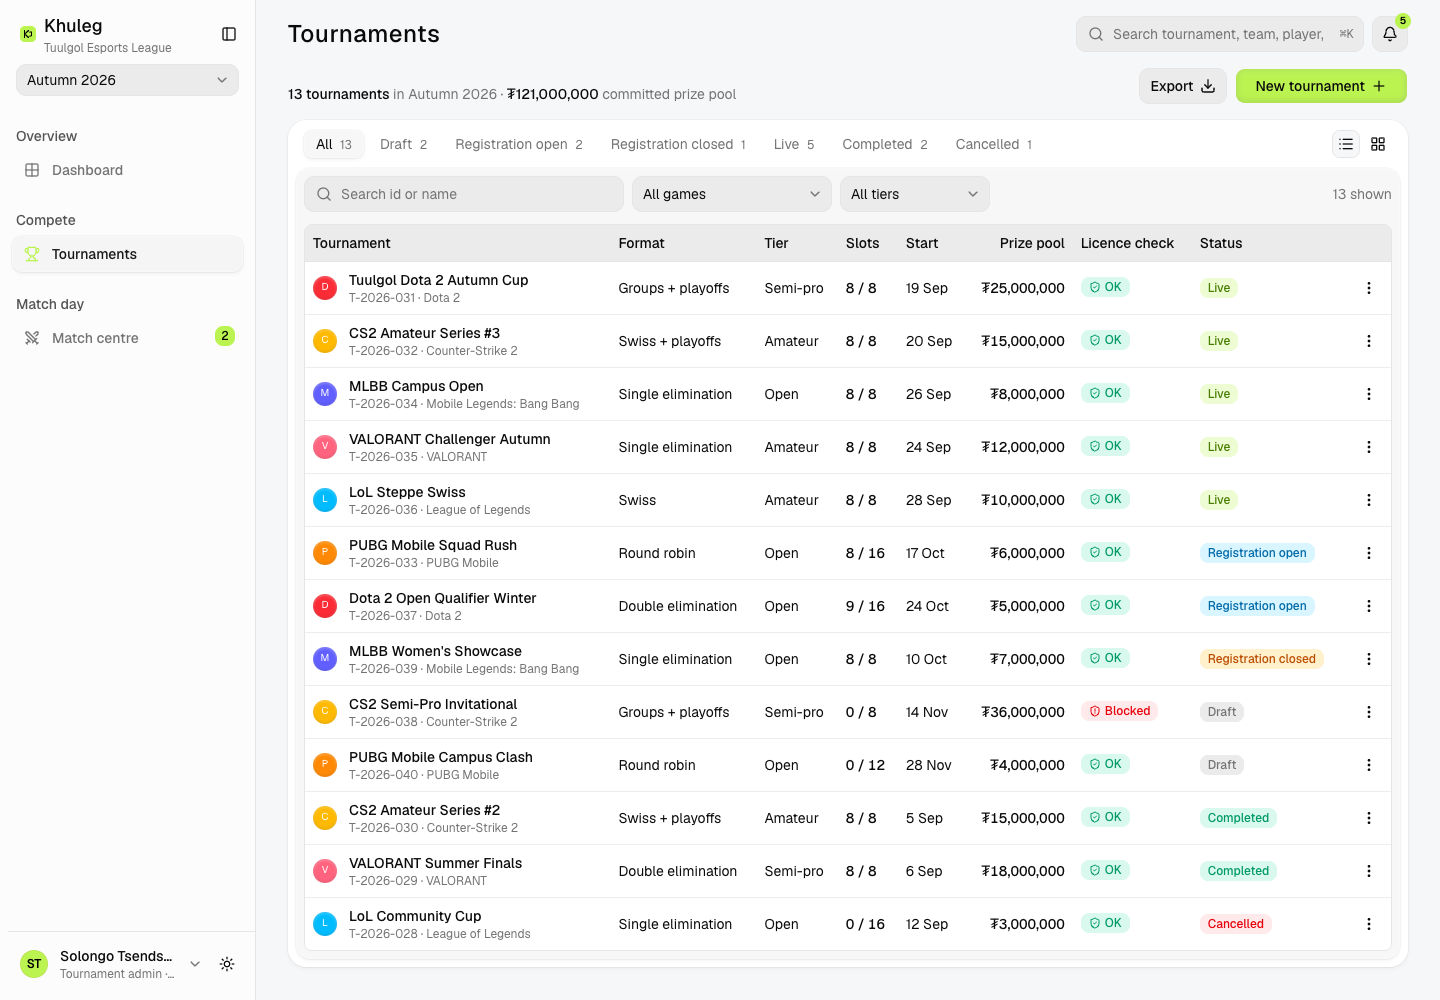Image resolution: width=1440 pixels, height=1000 pixels.
Task: Switch to grid view layout
Action: [1378, 144]
